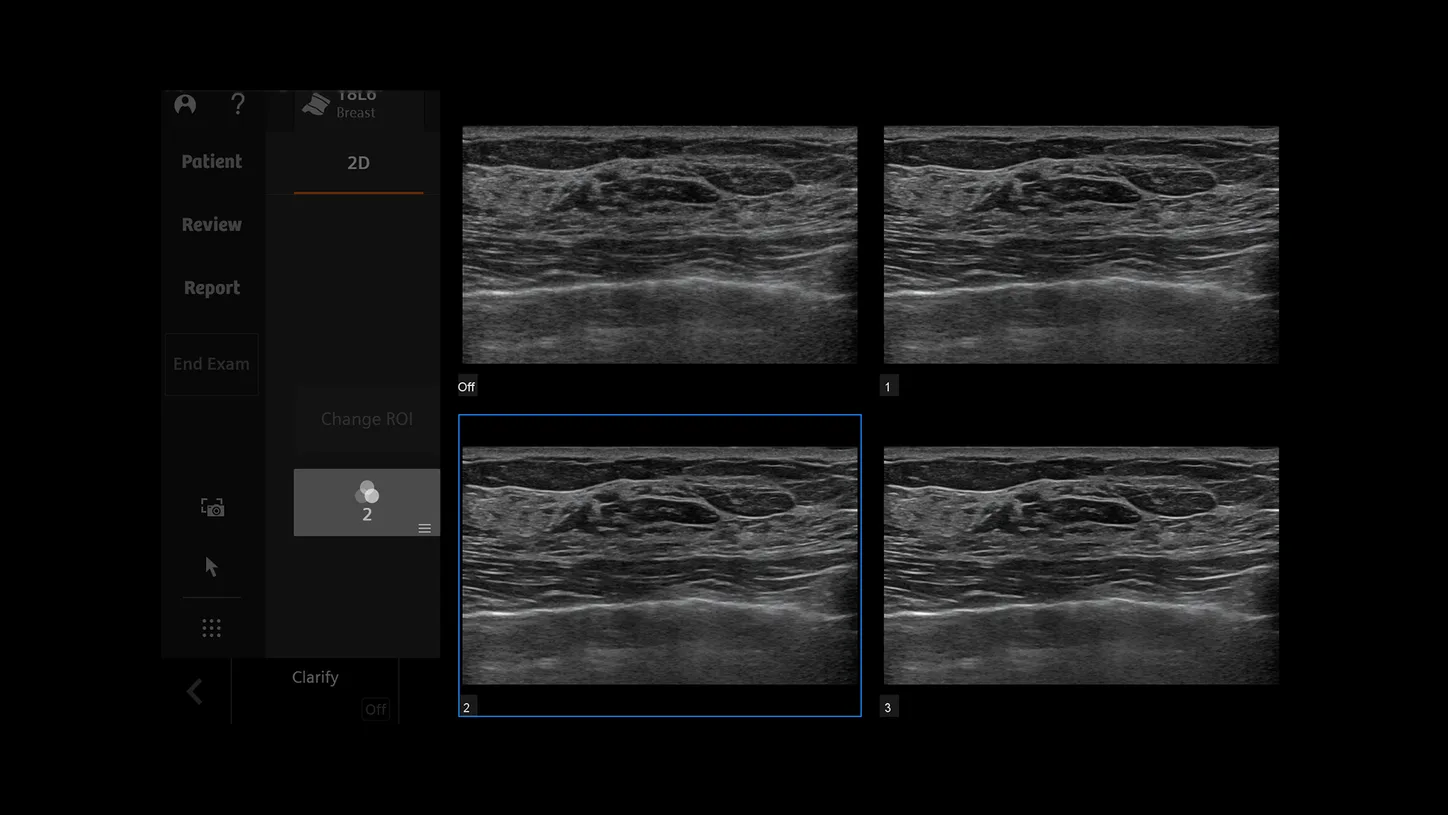Open help via question mark icon
Screen dimensions: 1448x815
[238, 104]
